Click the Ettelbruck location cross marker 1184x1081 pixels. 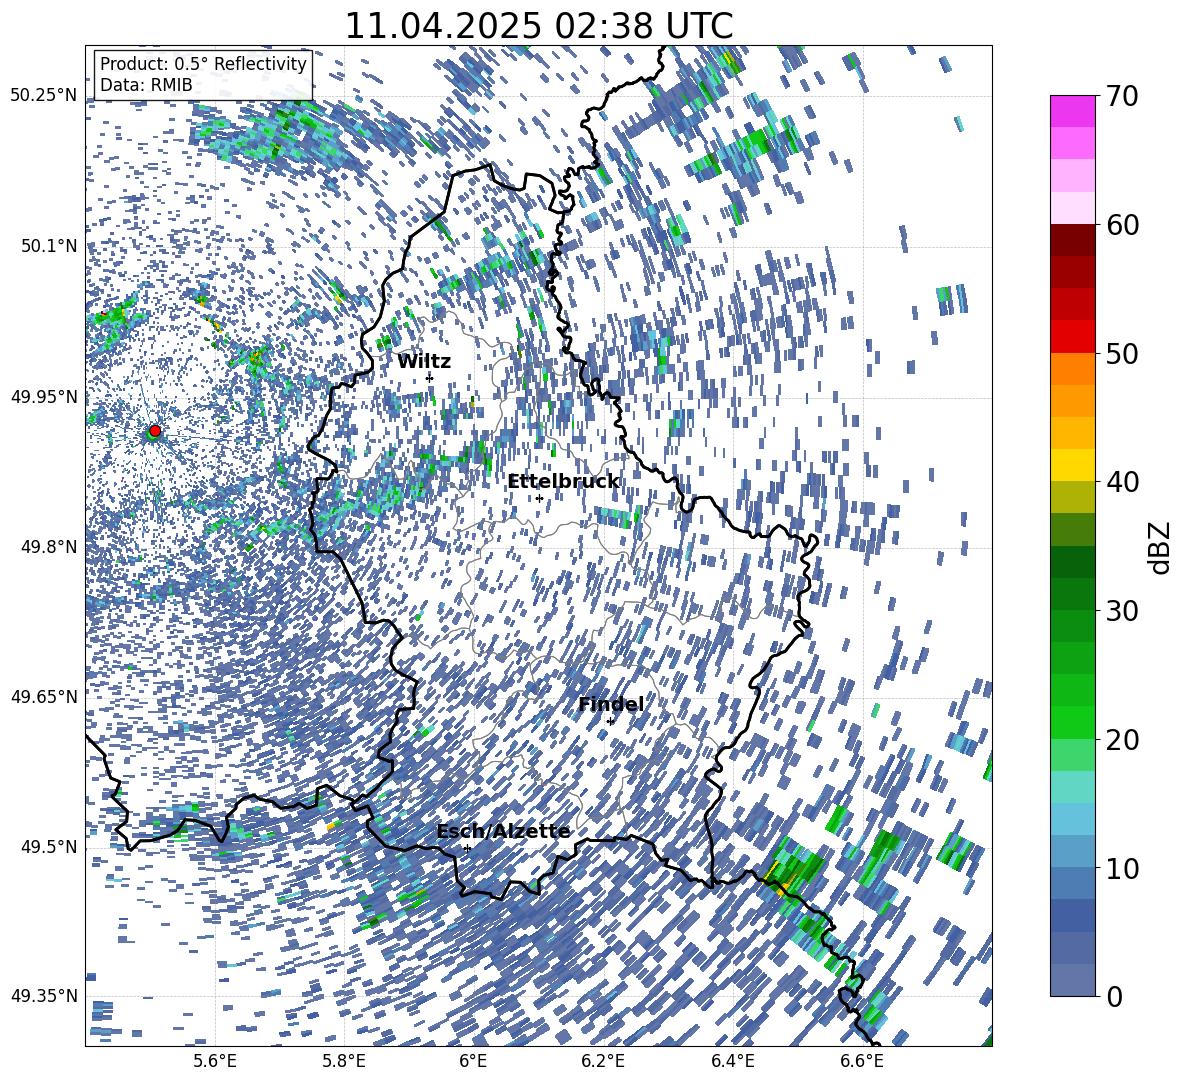click(539, 498)
